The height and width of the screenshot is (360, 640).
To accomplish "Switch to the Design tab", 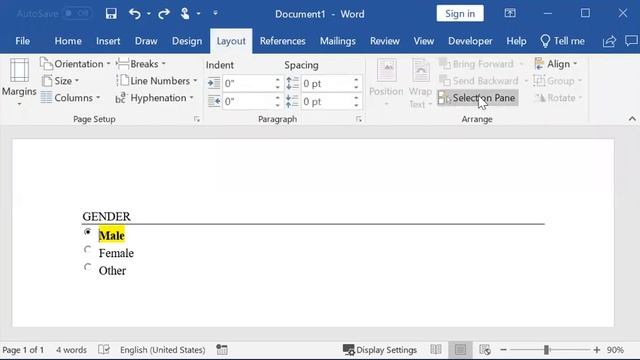I will click(187, 41).
